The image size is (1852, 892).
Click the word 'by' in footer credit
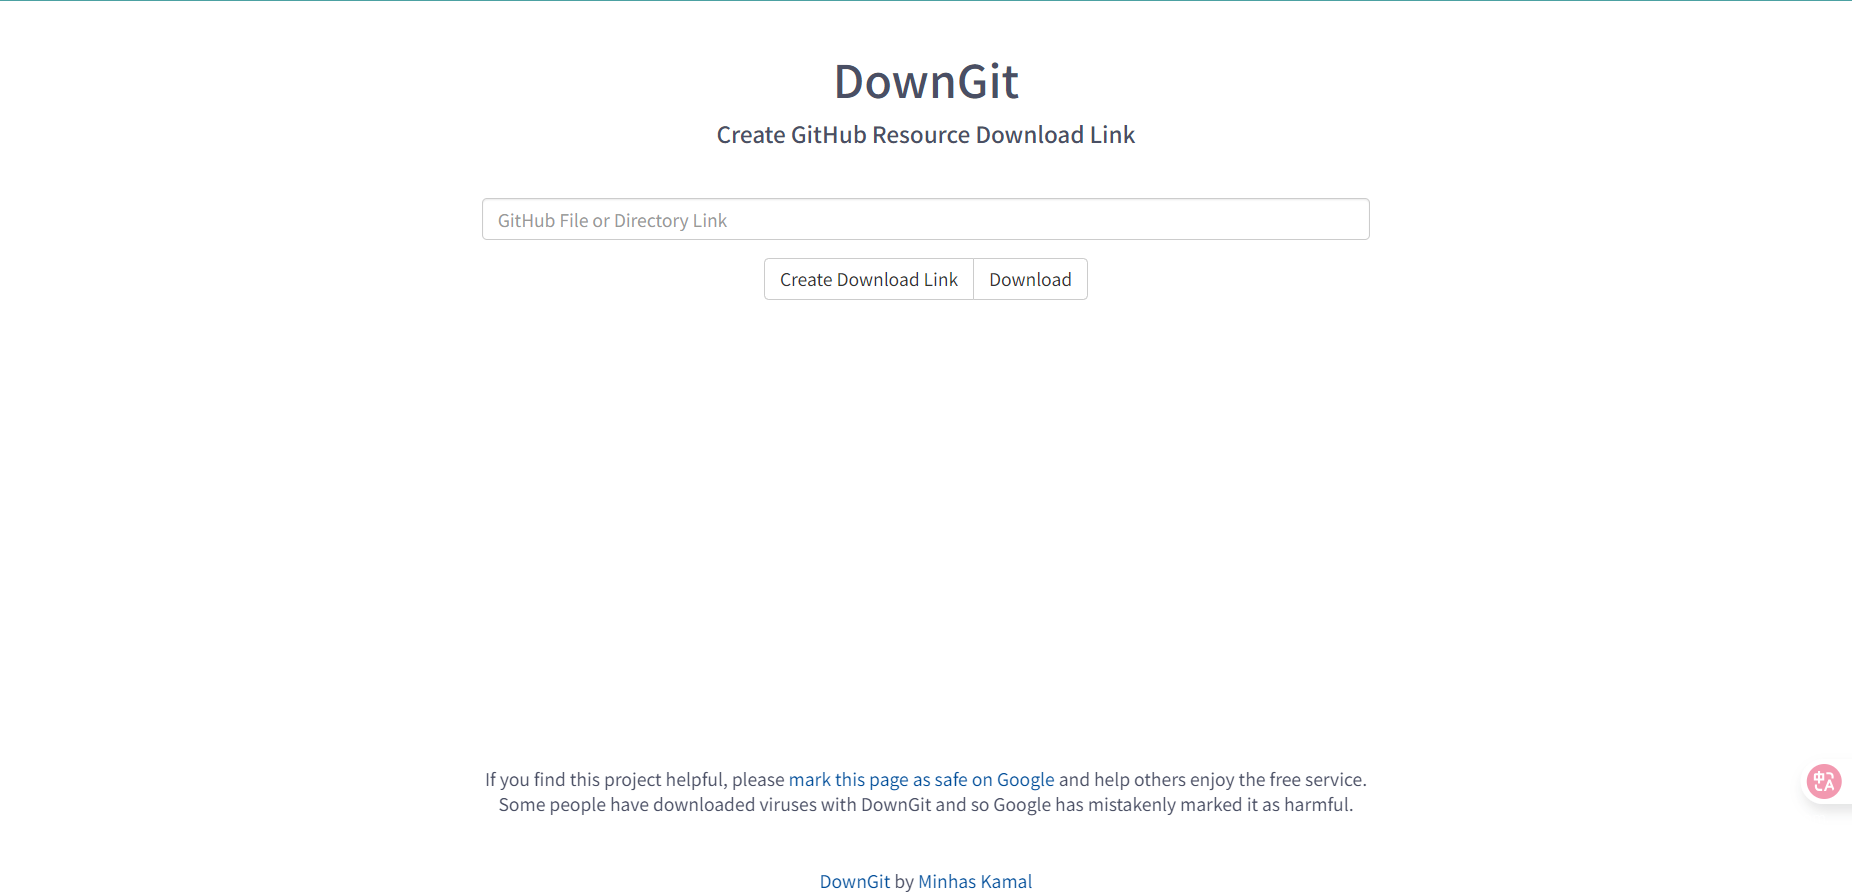click(904, 881)
